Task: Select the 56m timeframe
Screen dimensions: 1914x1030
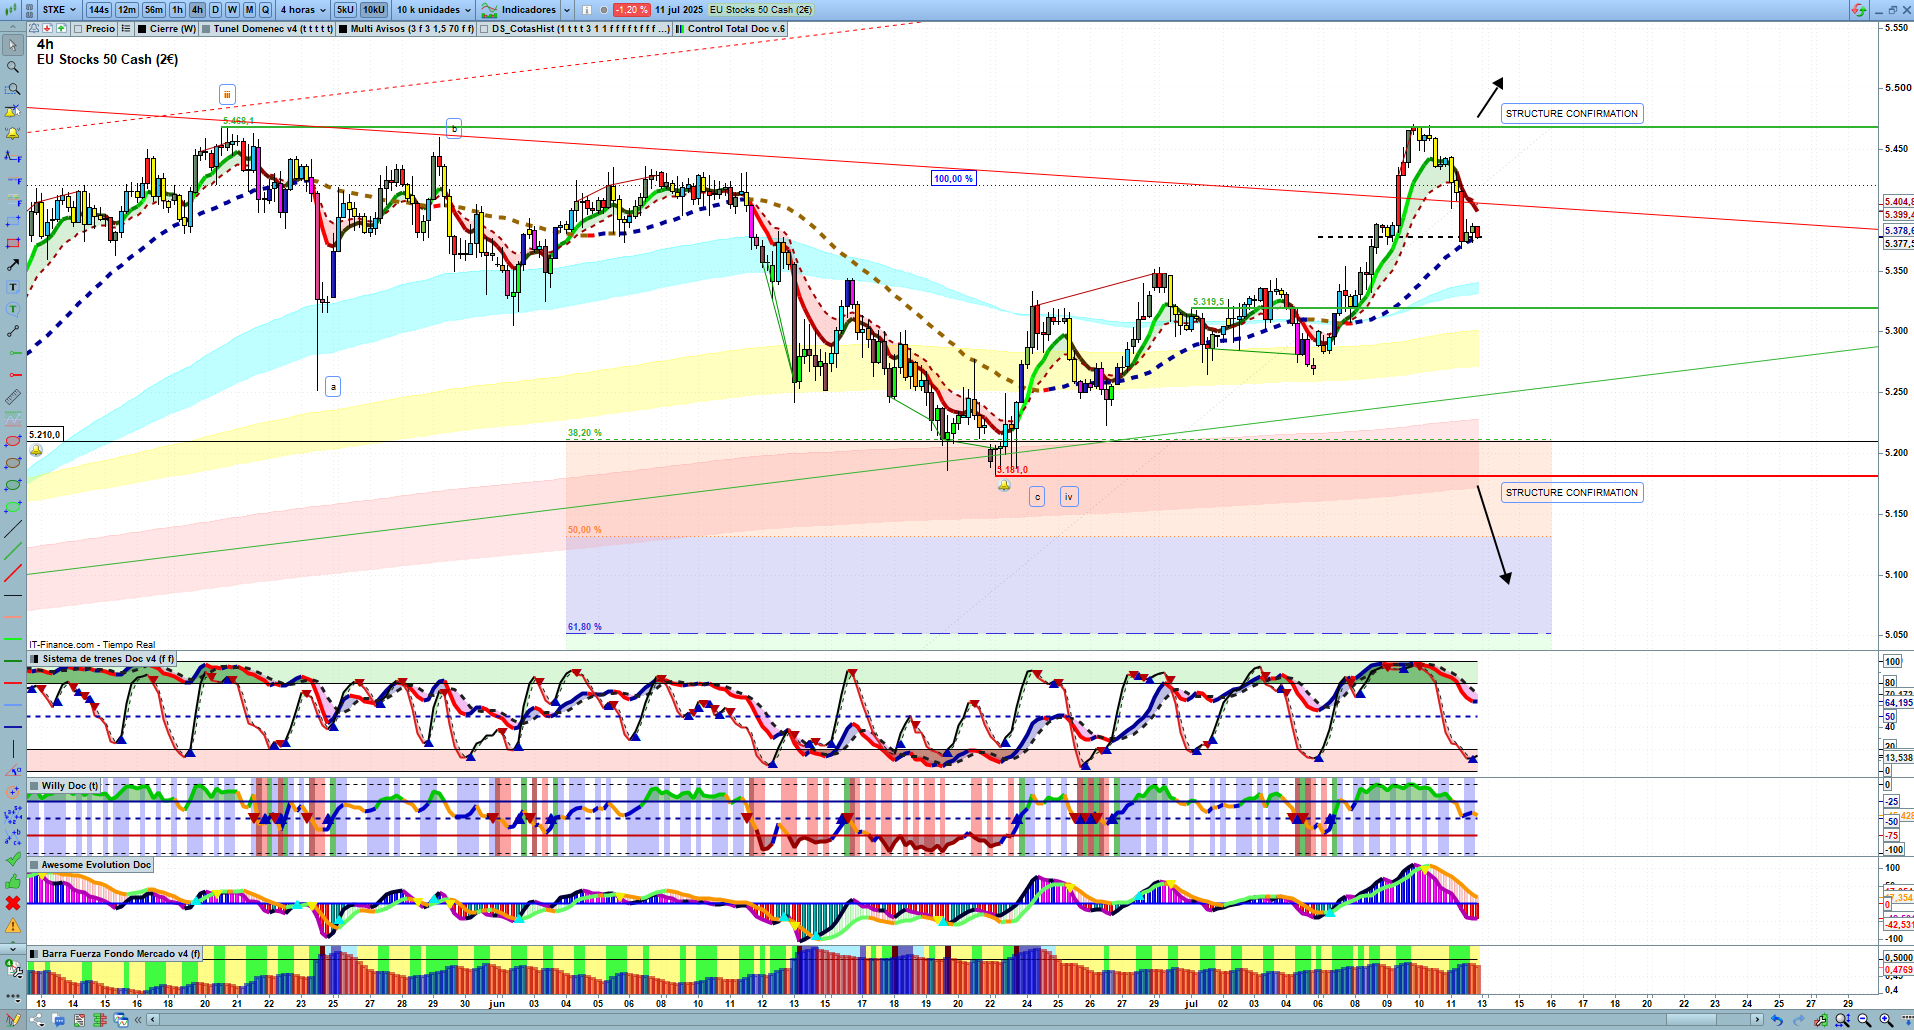Action: pyautogui.click(x=154, y=10)
